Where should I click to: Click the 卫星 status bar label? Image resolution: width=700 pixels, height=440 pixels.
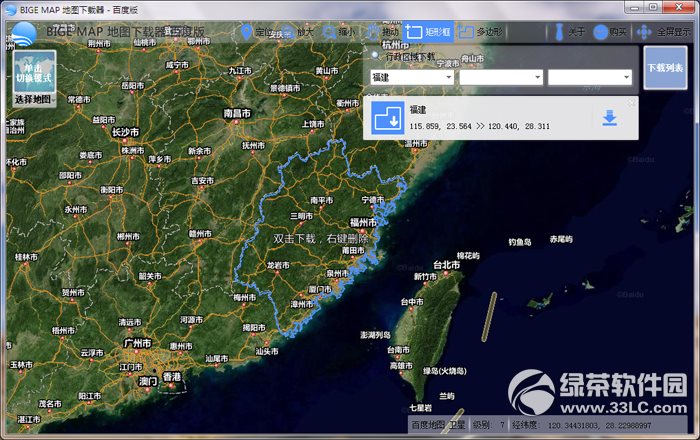457,425
